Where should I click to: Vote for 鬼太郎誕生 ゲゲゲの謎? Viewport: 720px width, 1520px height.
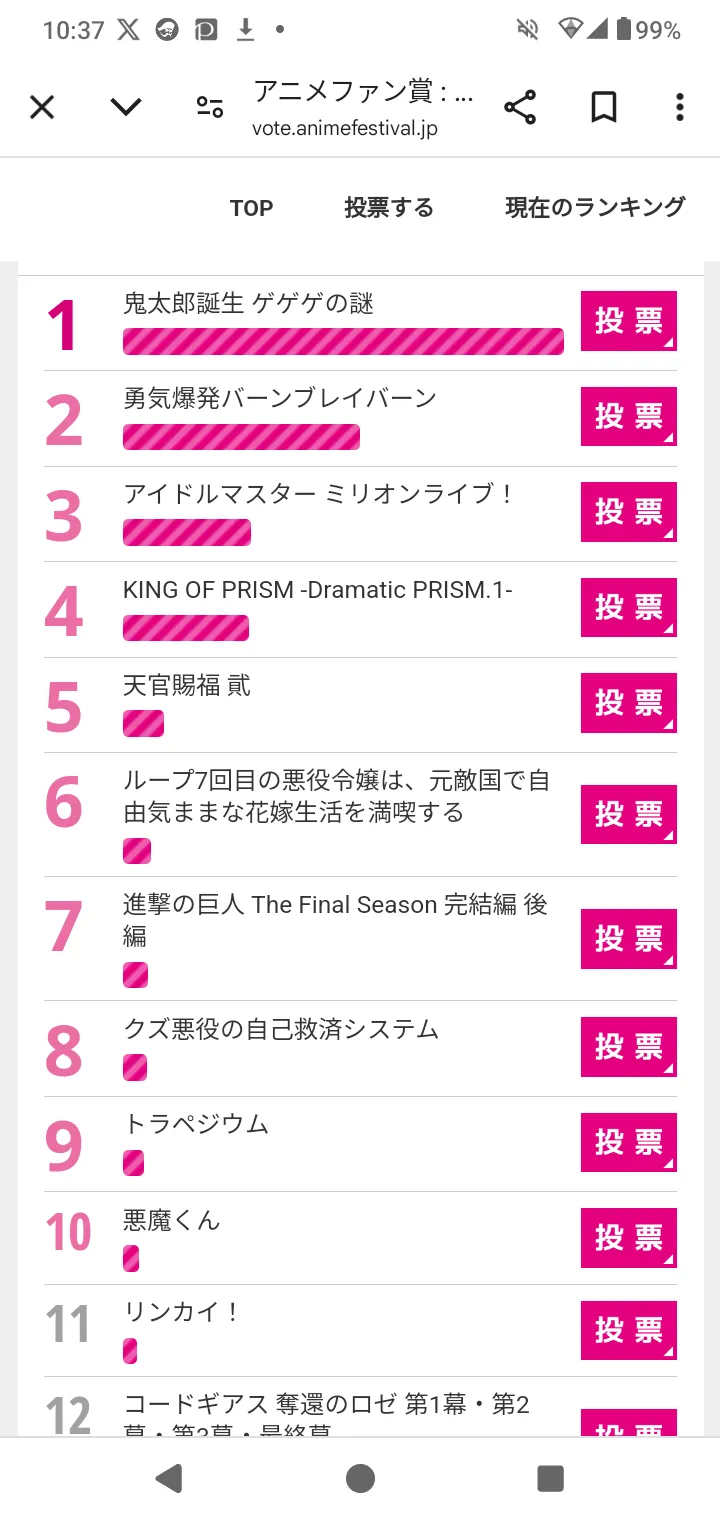[x=628, y=321]
